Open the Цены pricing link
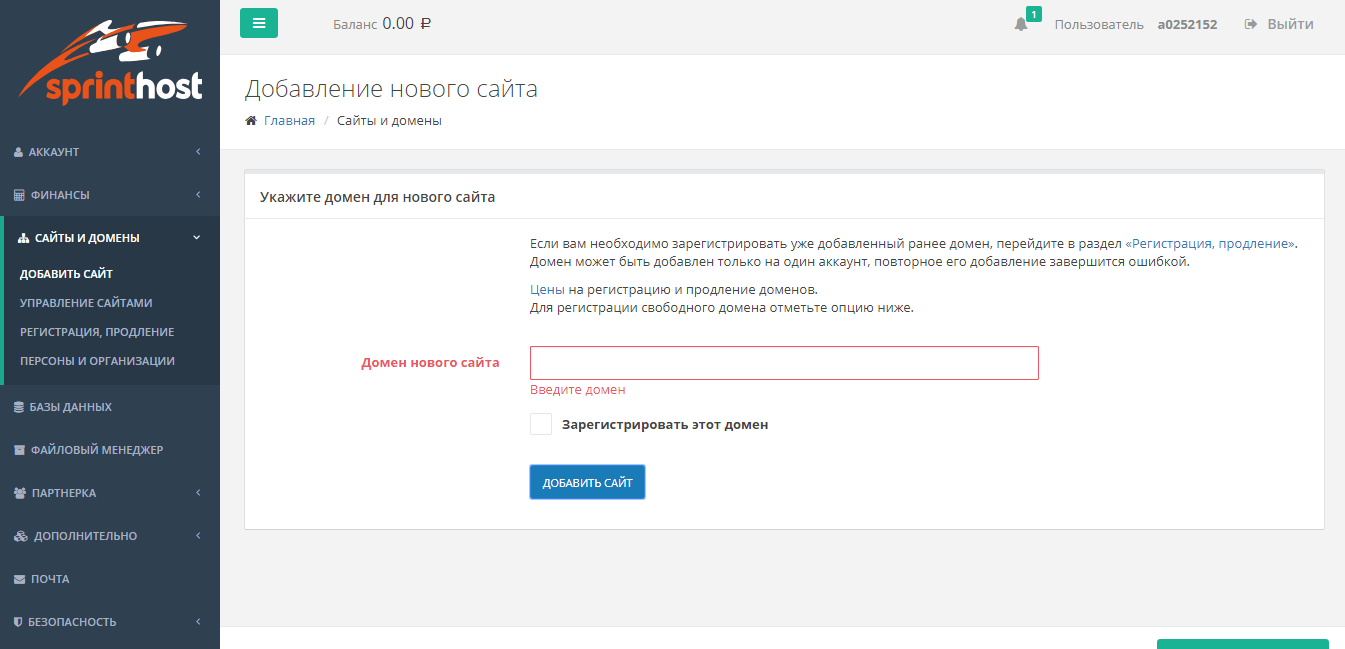Image resolution: width=1345 pixels, height=649 pixels. tap(547, 289)
